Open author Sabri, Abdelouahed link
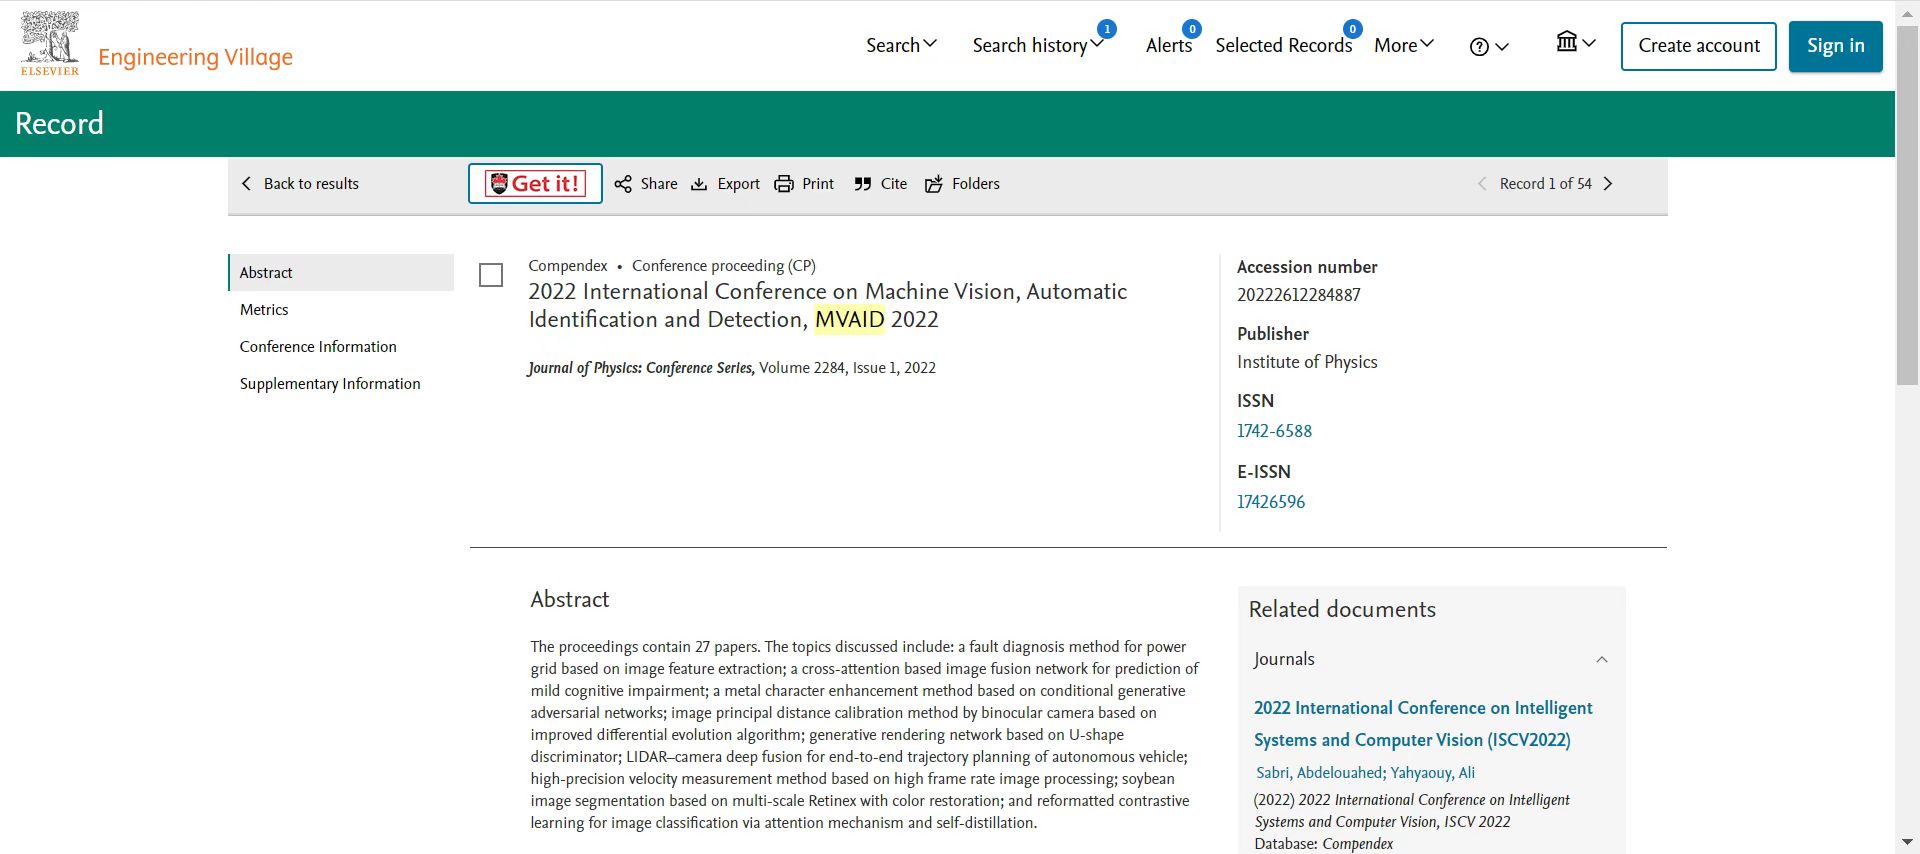The height and width of the screenshot is (854, 1920). (x=1320, y=773)
